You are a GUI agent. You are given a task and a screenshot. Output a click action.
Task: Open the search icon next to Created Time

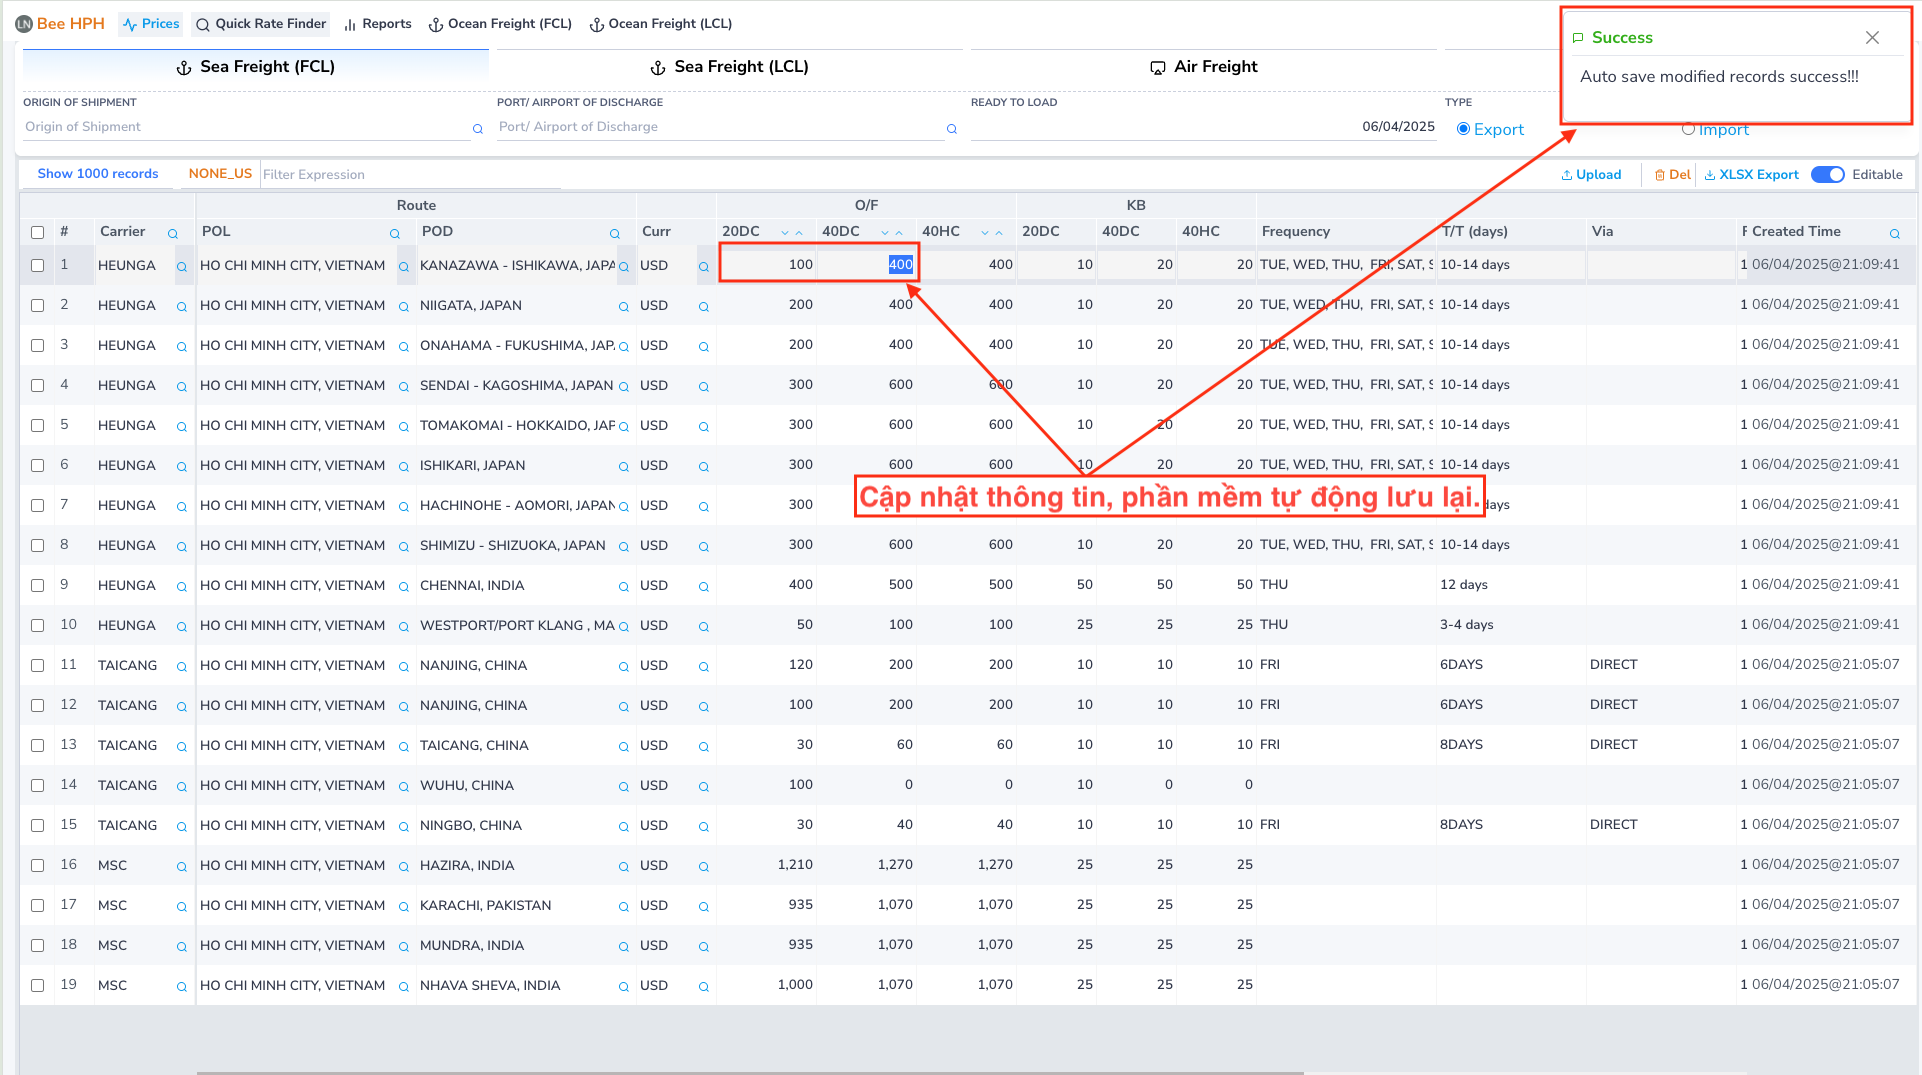click(1895, 232)
